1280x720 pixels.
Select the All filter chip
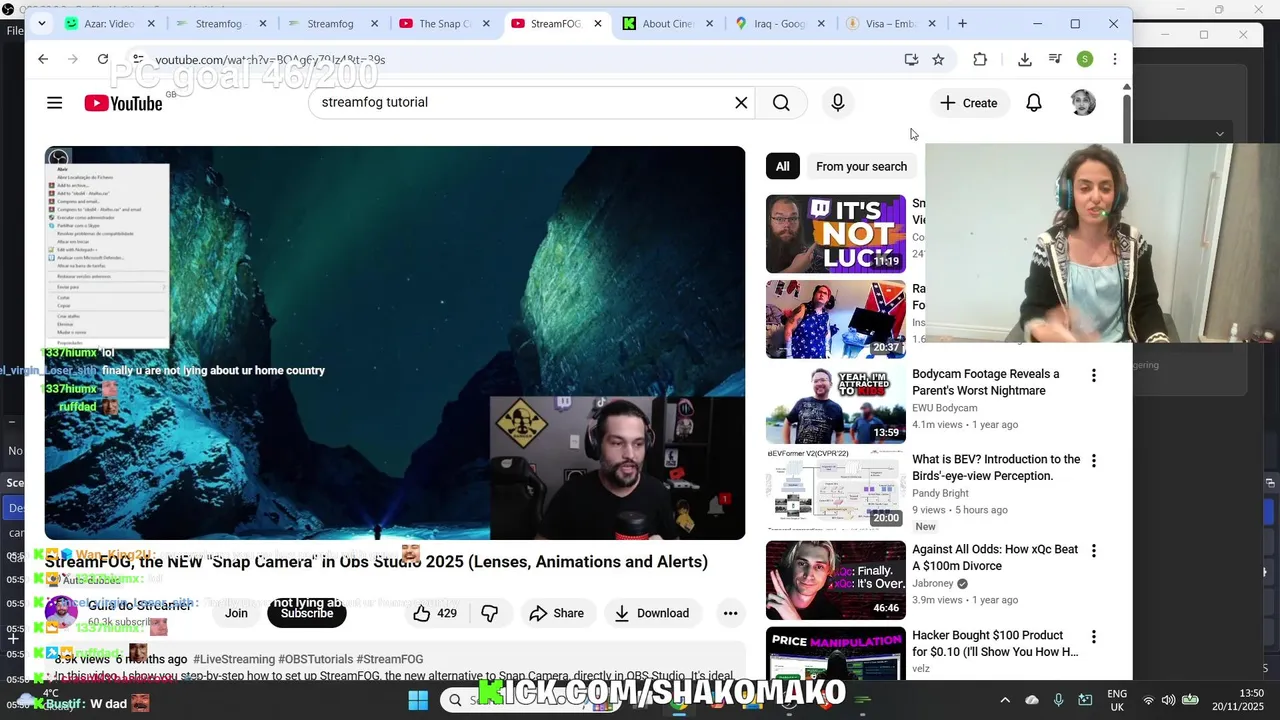click(x=782, y=167)
